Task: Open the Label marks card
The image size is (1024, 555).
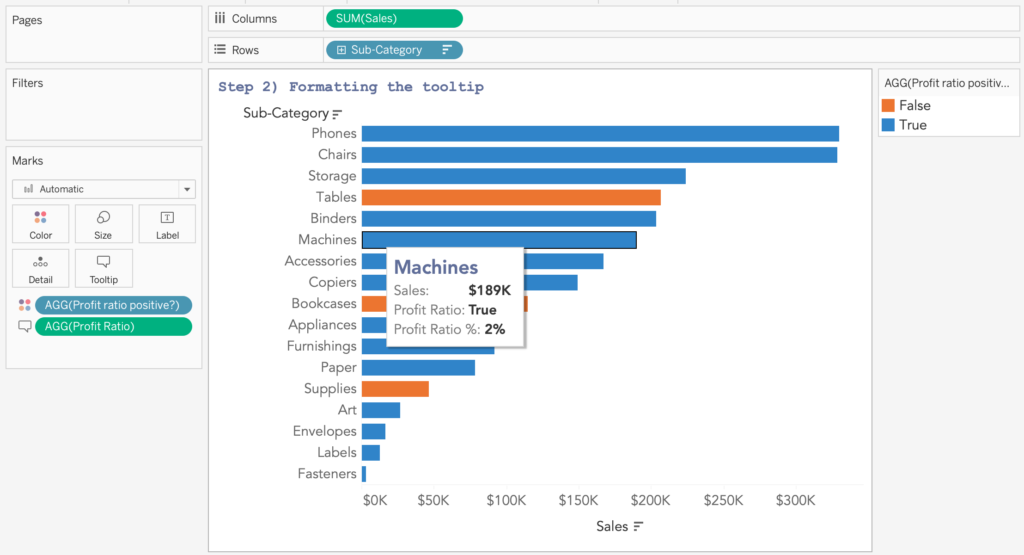Action: [x=167, y=224]
